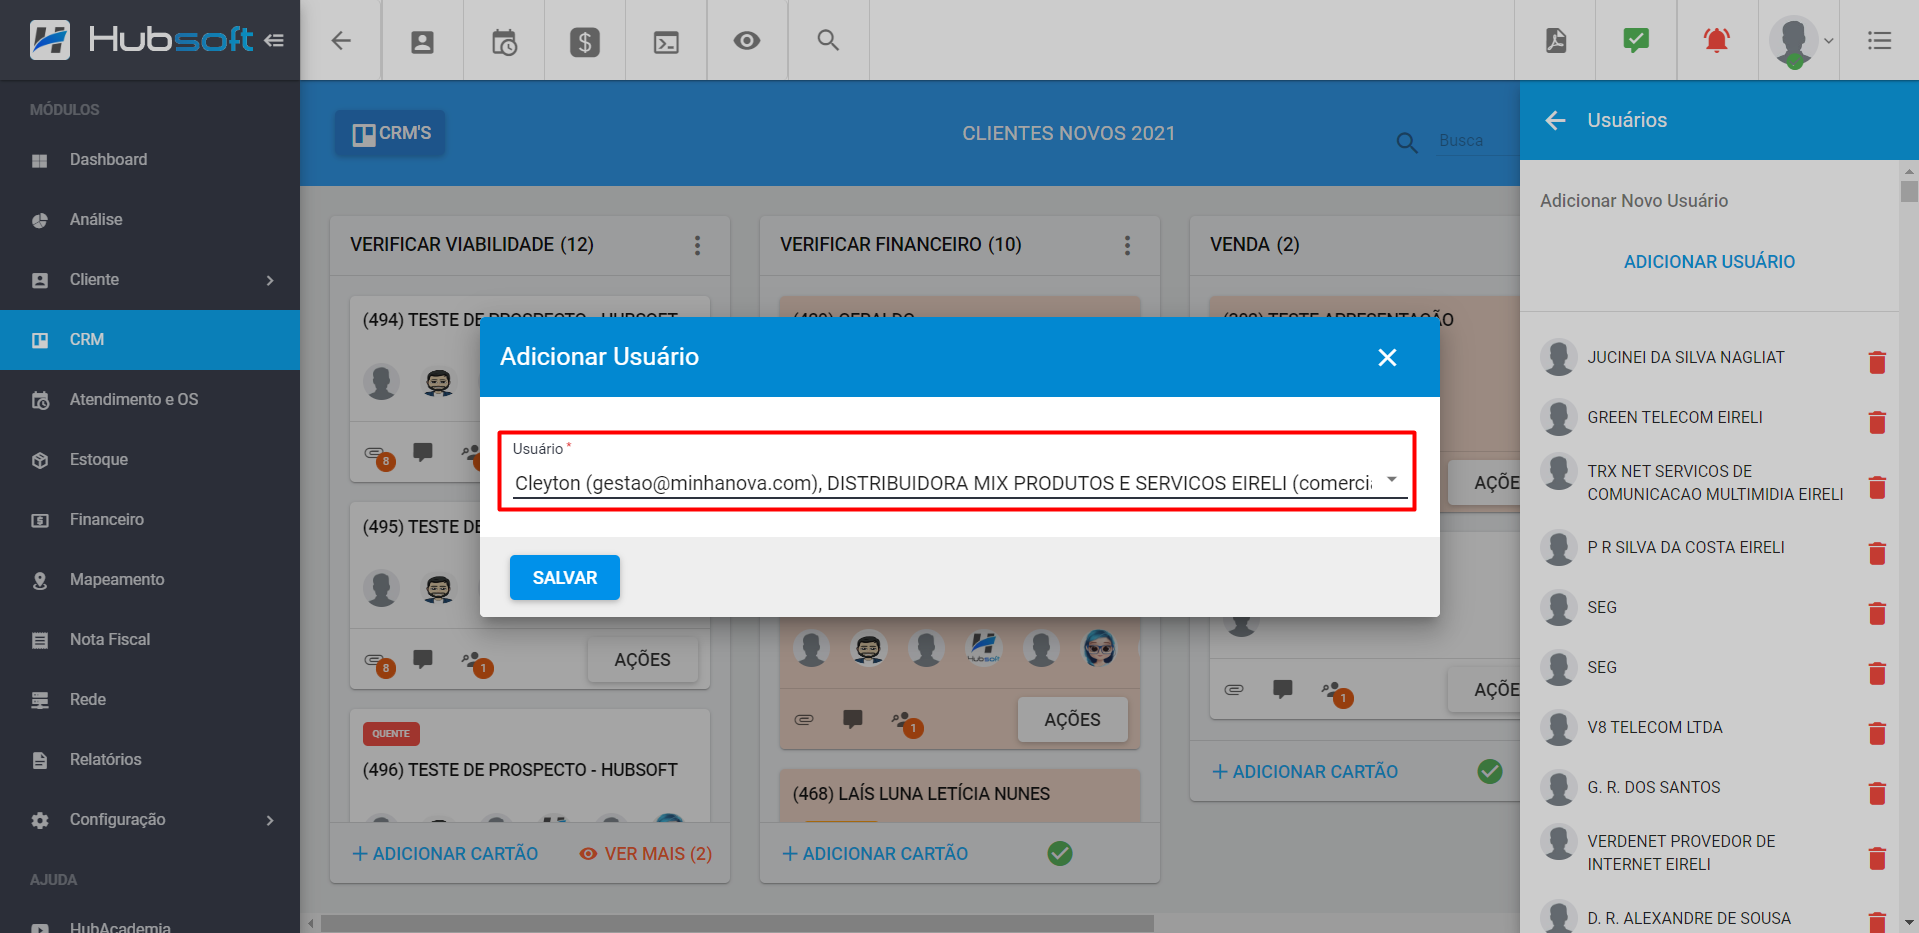Image resolution: width=1919 pixels, height=933 pixels.
Task: Add card to VENDA column
Action: coord(1305,772)
